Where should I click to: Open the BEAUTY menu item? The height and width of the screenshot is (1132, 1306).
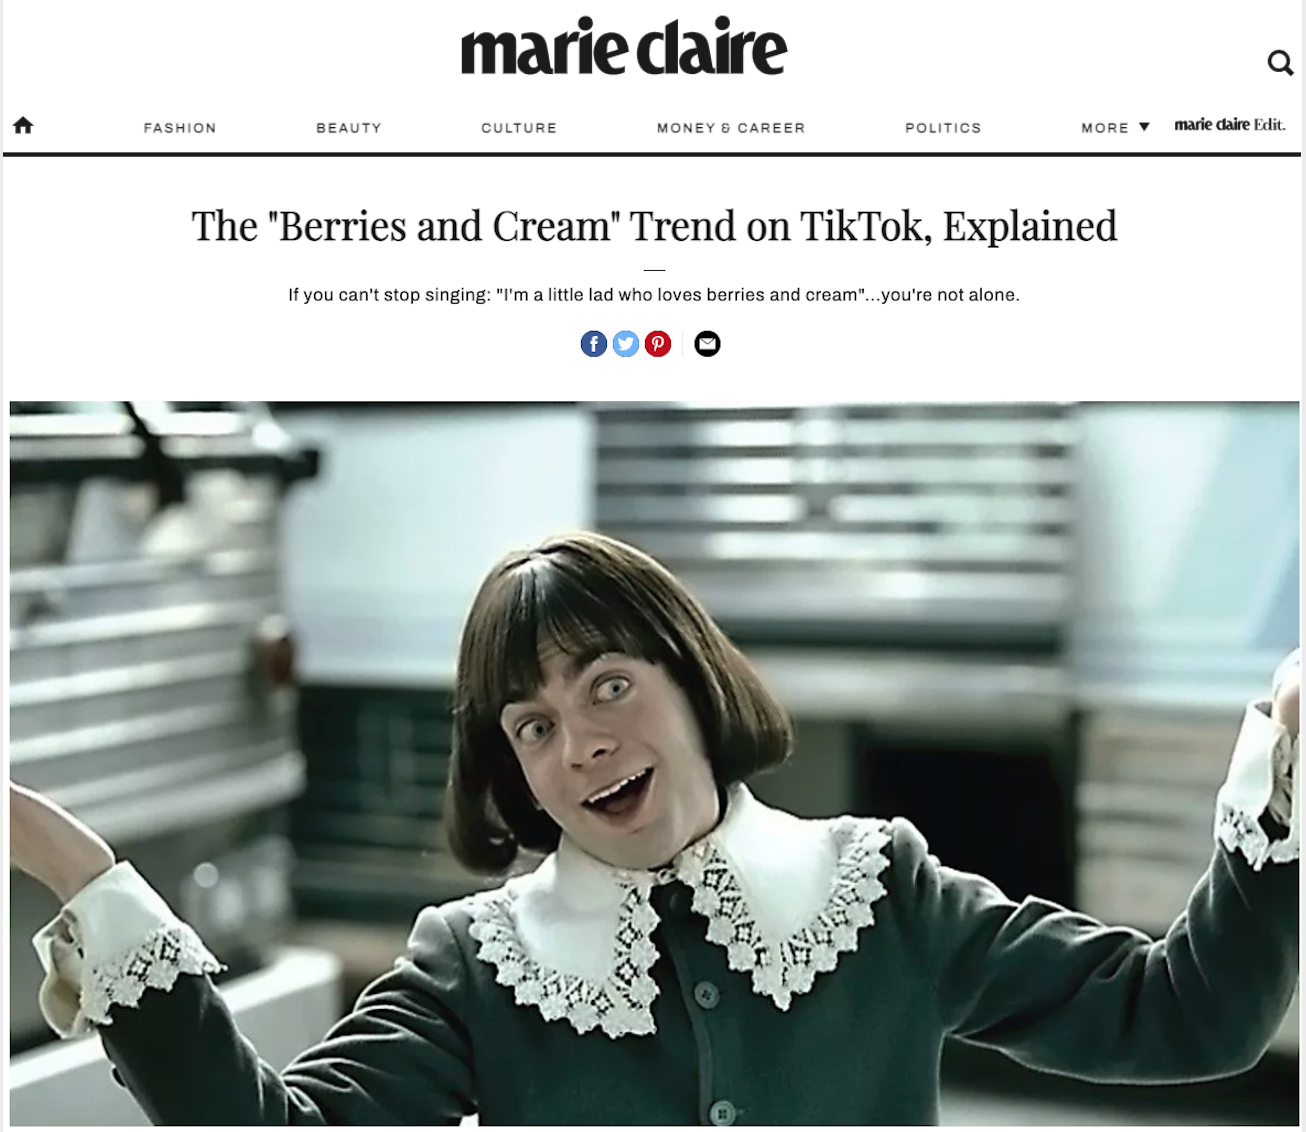click(349, 128)
